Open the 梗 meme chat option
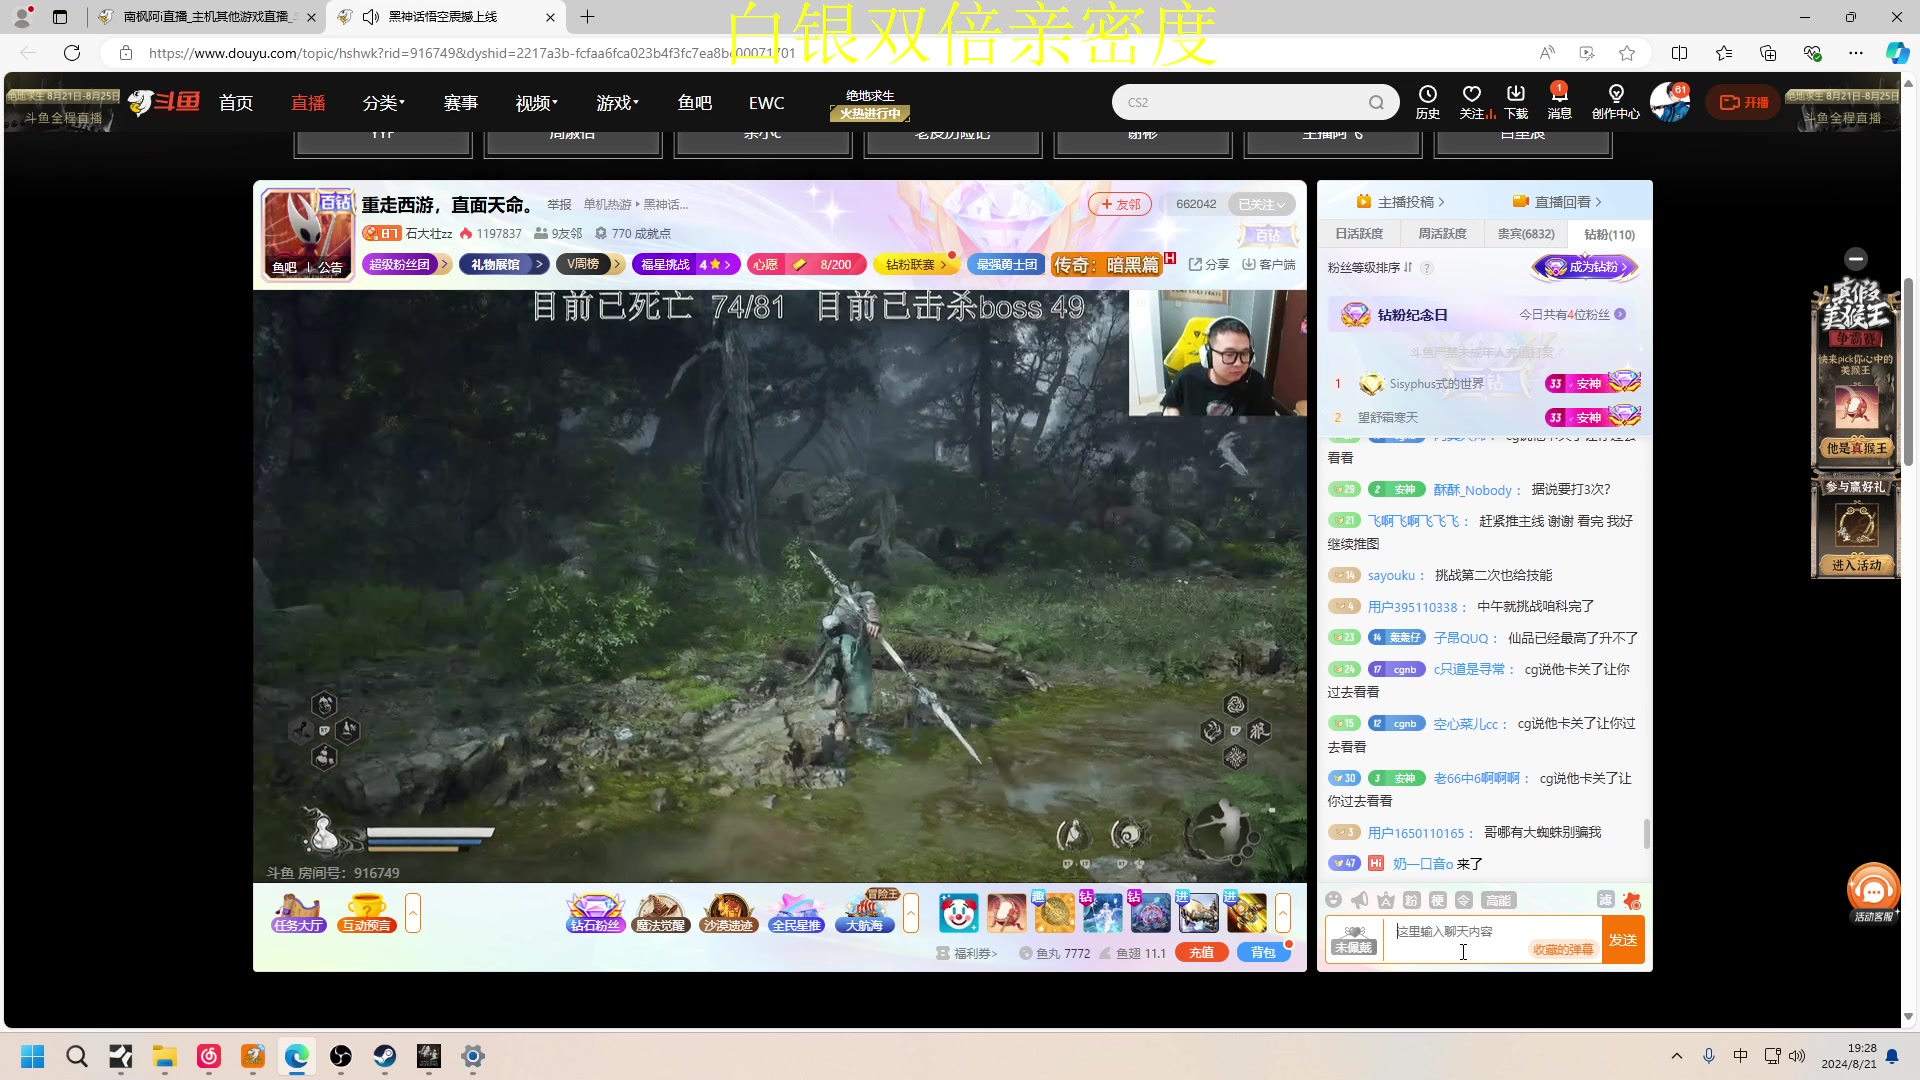Screen dimensions: 1920x1080 [1438, 900]
